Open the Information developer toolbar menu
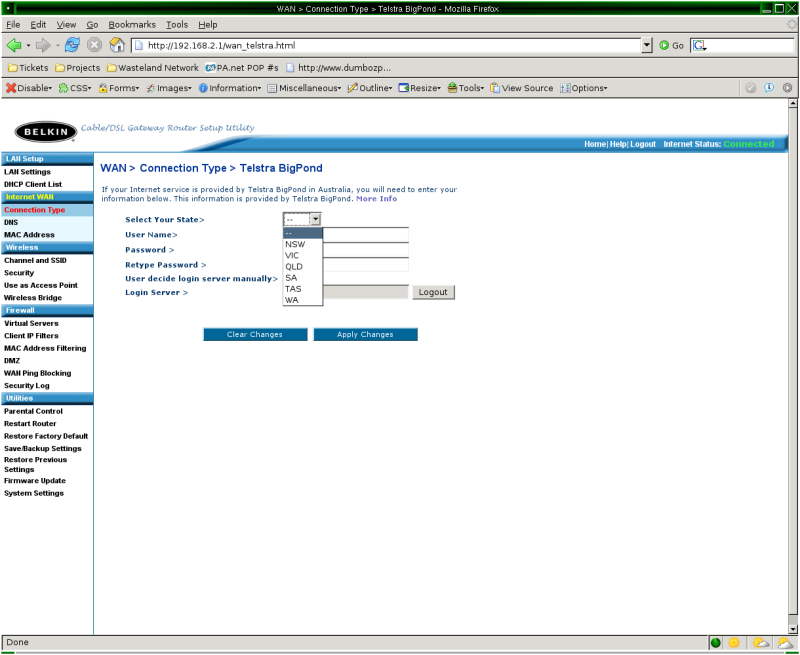The width and height of the screenshot is (800, 655). click(230, 88)
